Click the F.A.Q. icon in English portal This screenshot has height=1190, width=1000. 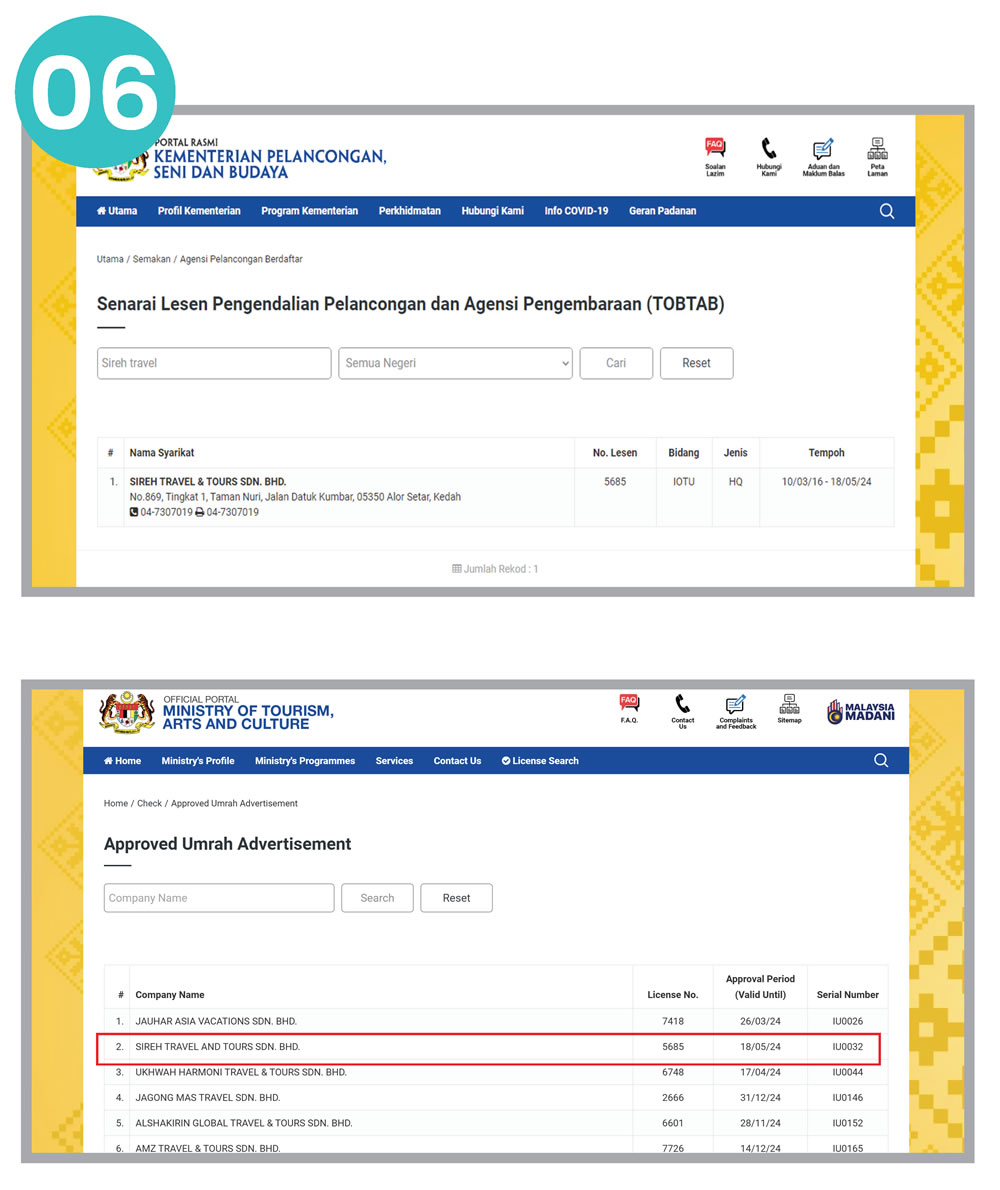[629, 704]
